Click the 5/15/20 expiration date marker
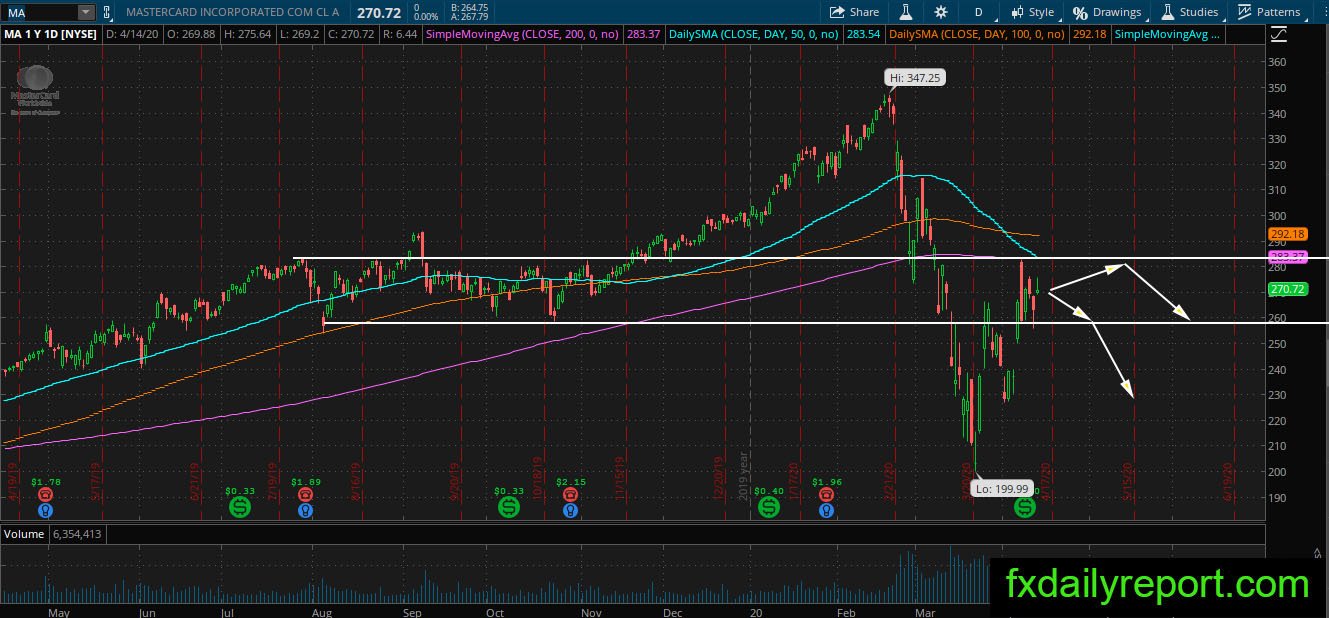The image size is (1329, 618). tap(1128, 481)
